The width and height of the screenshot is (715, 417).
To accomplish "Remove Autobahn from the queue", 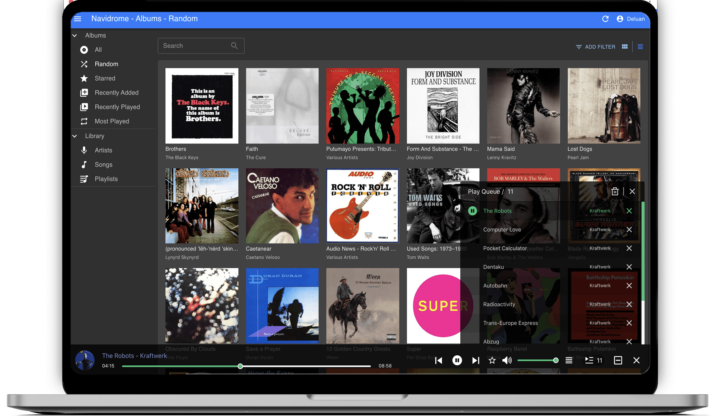I will click(x=629, y=286).
